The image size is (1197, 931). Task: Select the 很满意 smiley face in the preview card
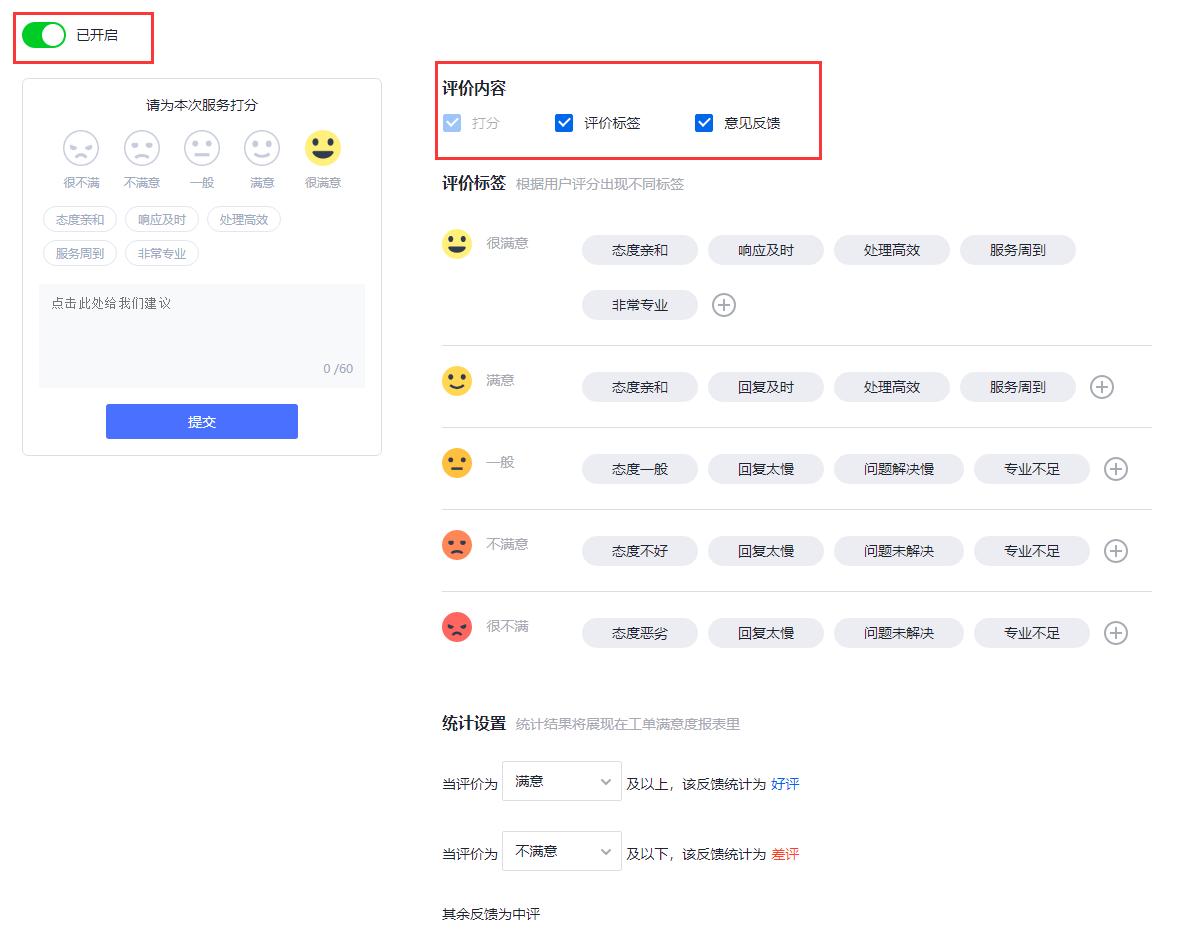coord(322,147)
